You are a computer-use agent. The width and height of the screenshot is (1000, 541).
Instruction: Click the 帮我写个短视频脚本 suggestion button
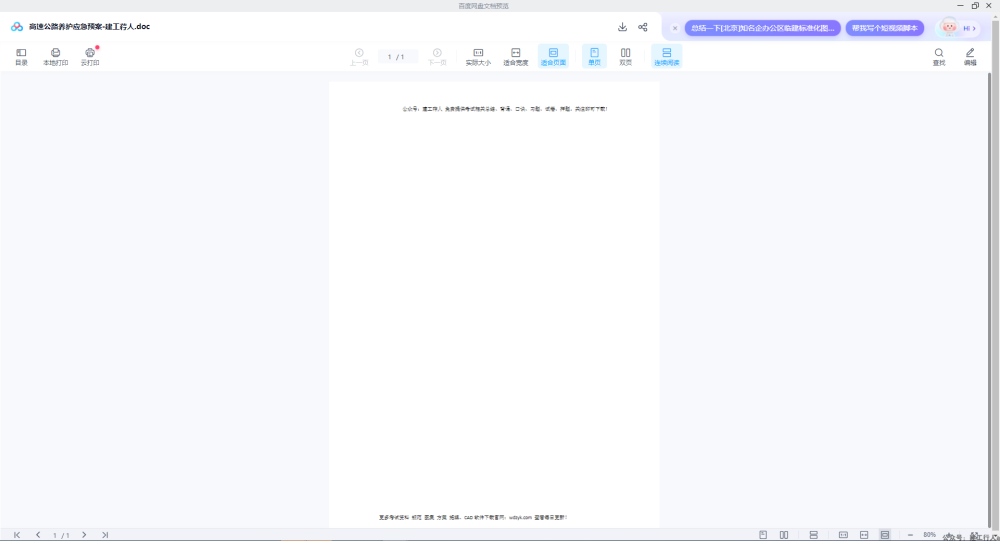point(885,28)
